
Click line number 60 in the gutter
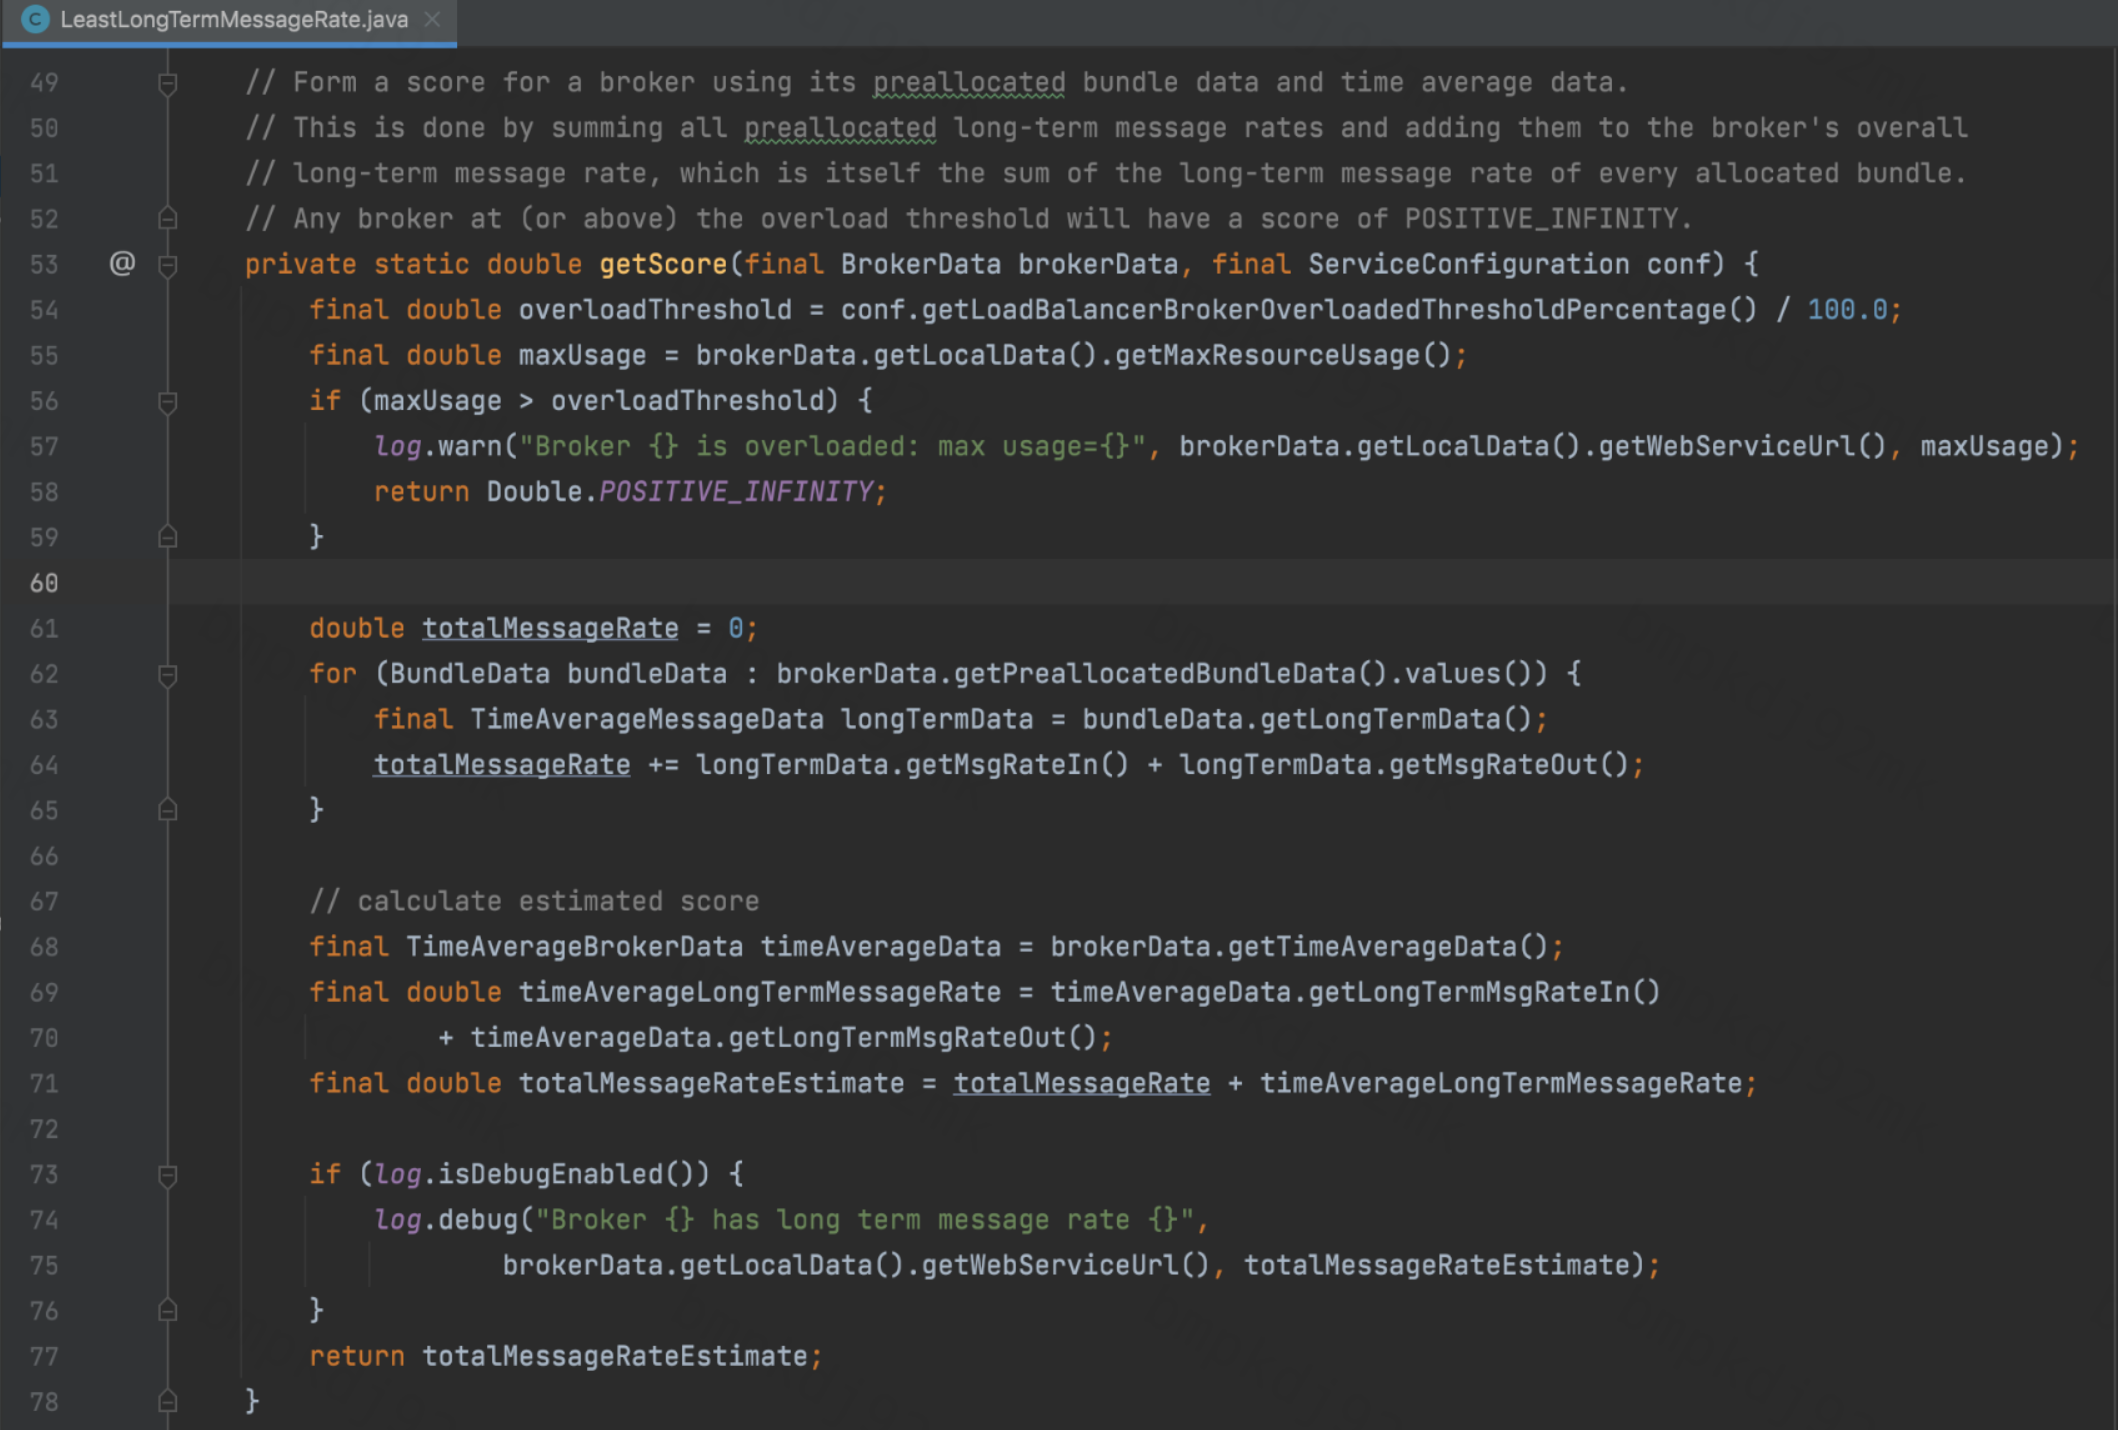point(44,583)
